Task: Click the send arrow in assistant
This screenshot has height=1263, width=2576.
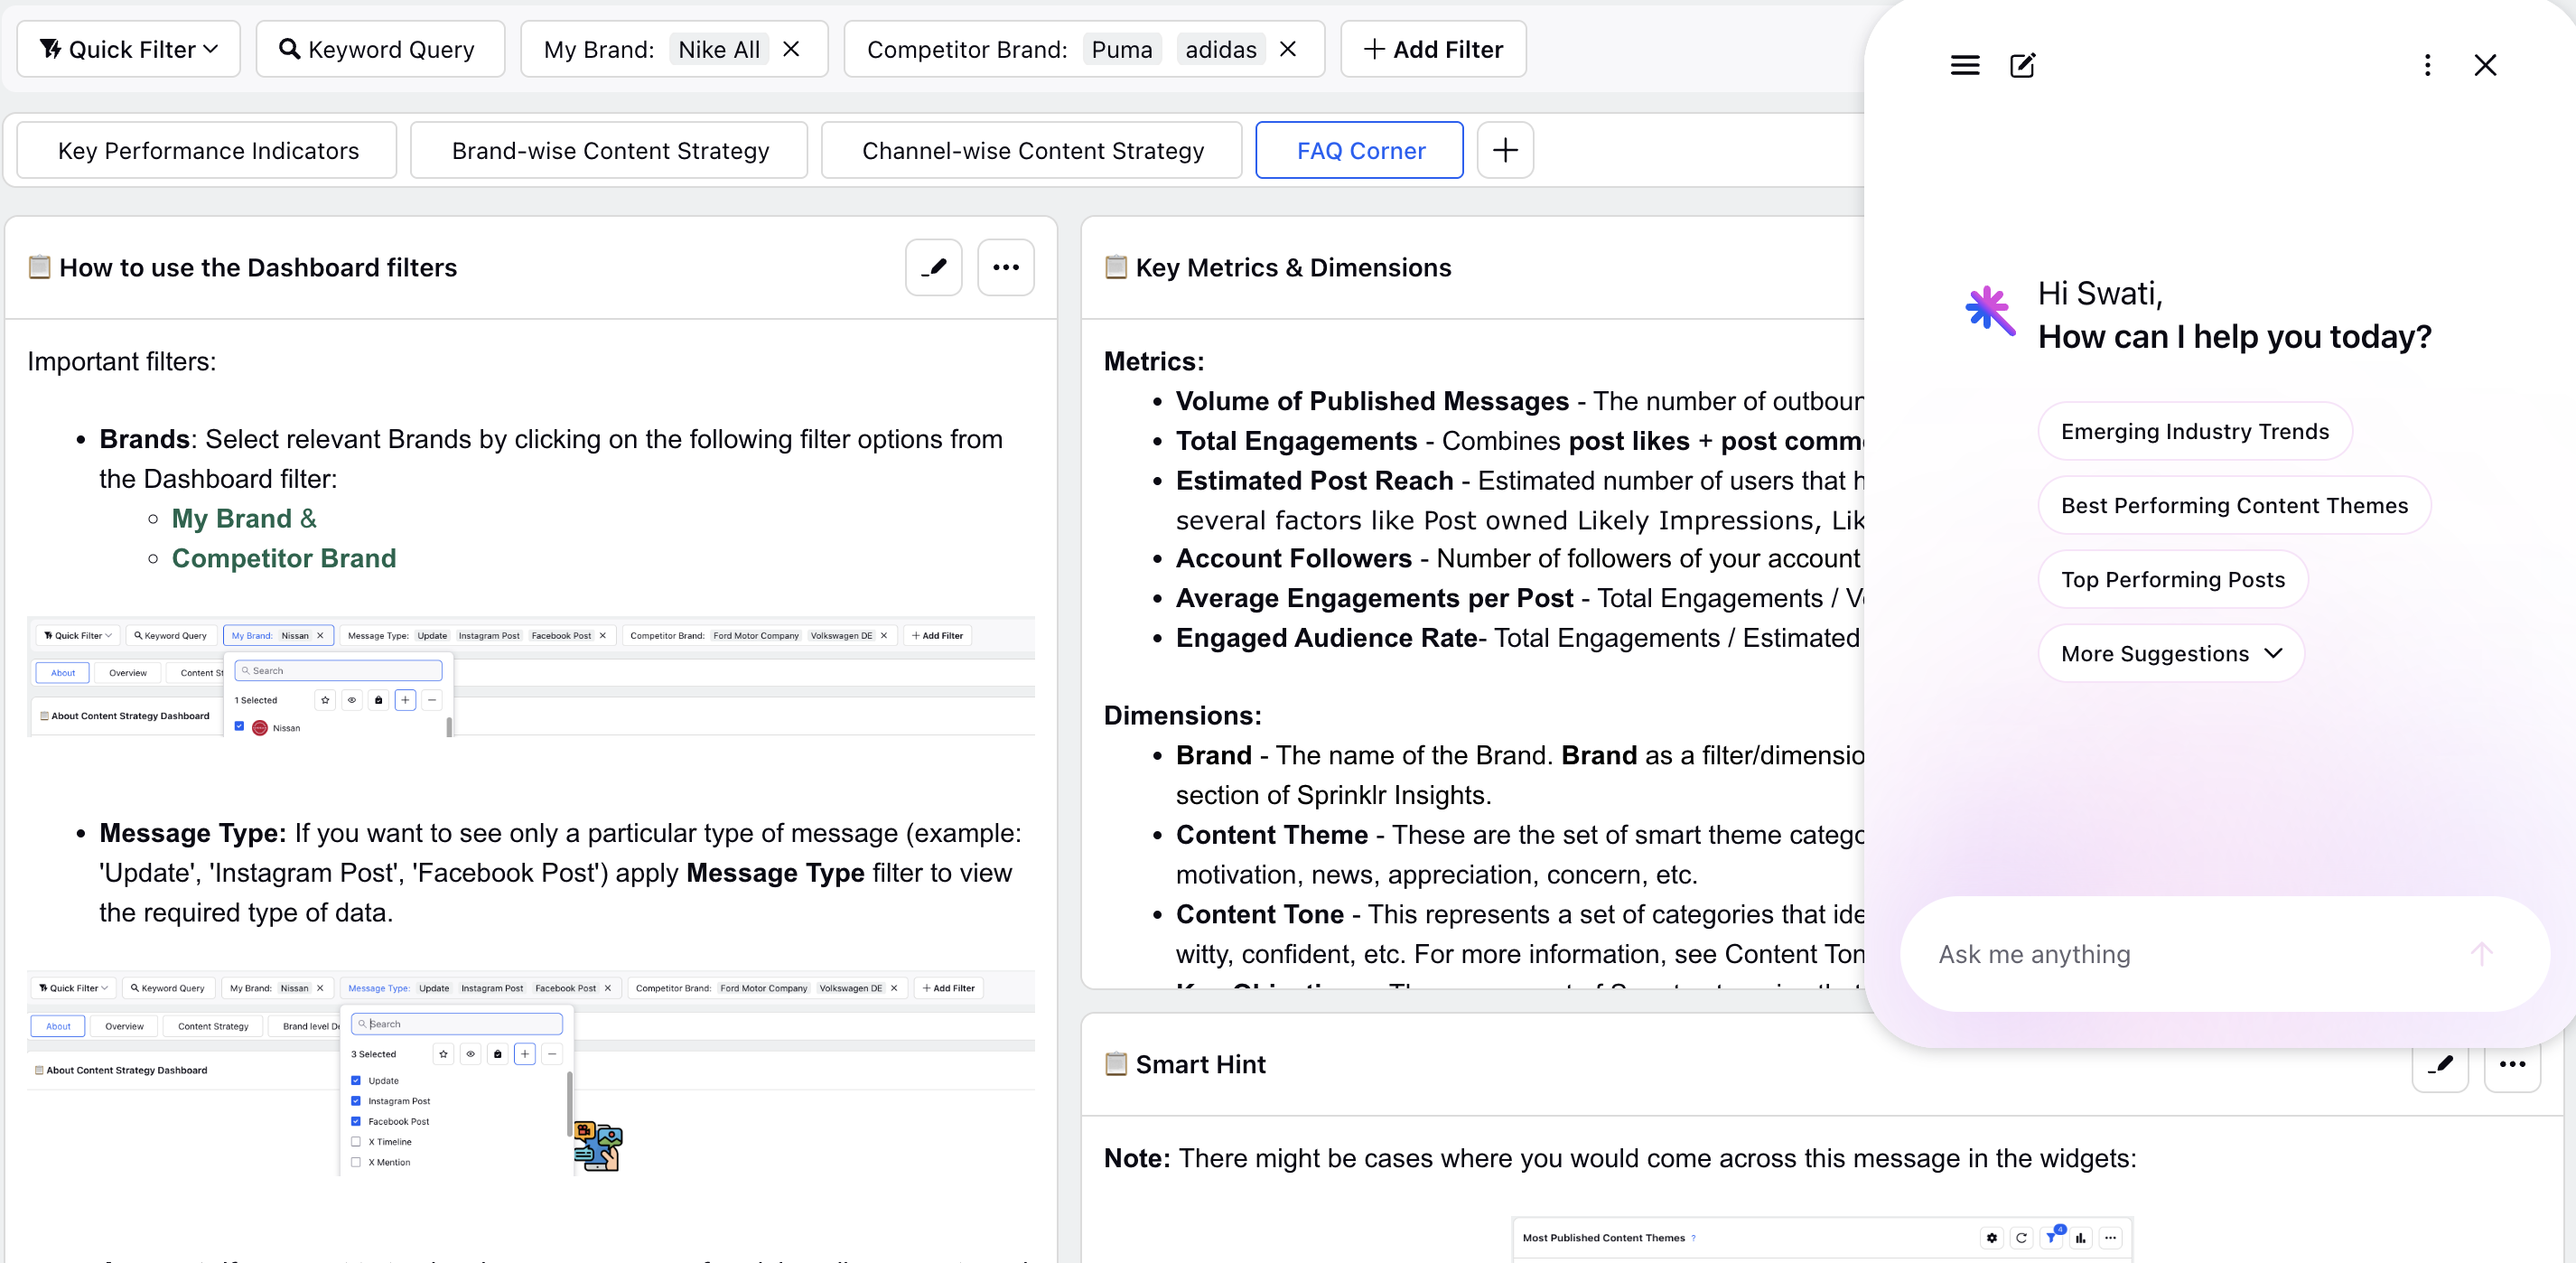Action: coord(2480,953)
